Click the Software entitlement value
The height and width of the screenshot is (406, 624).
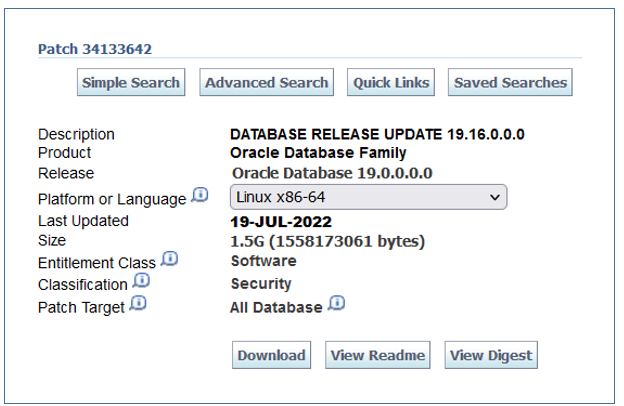pos(263,261)
